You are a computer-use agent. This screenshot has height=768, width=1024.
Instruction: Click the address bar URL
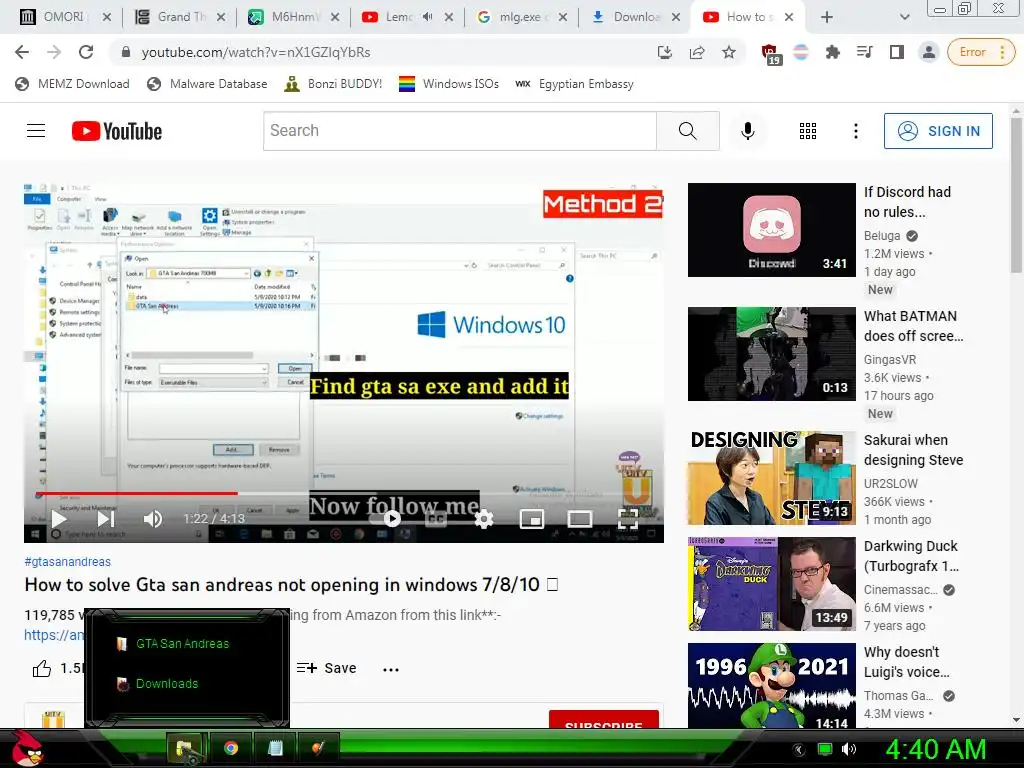(x=256, y=52)
